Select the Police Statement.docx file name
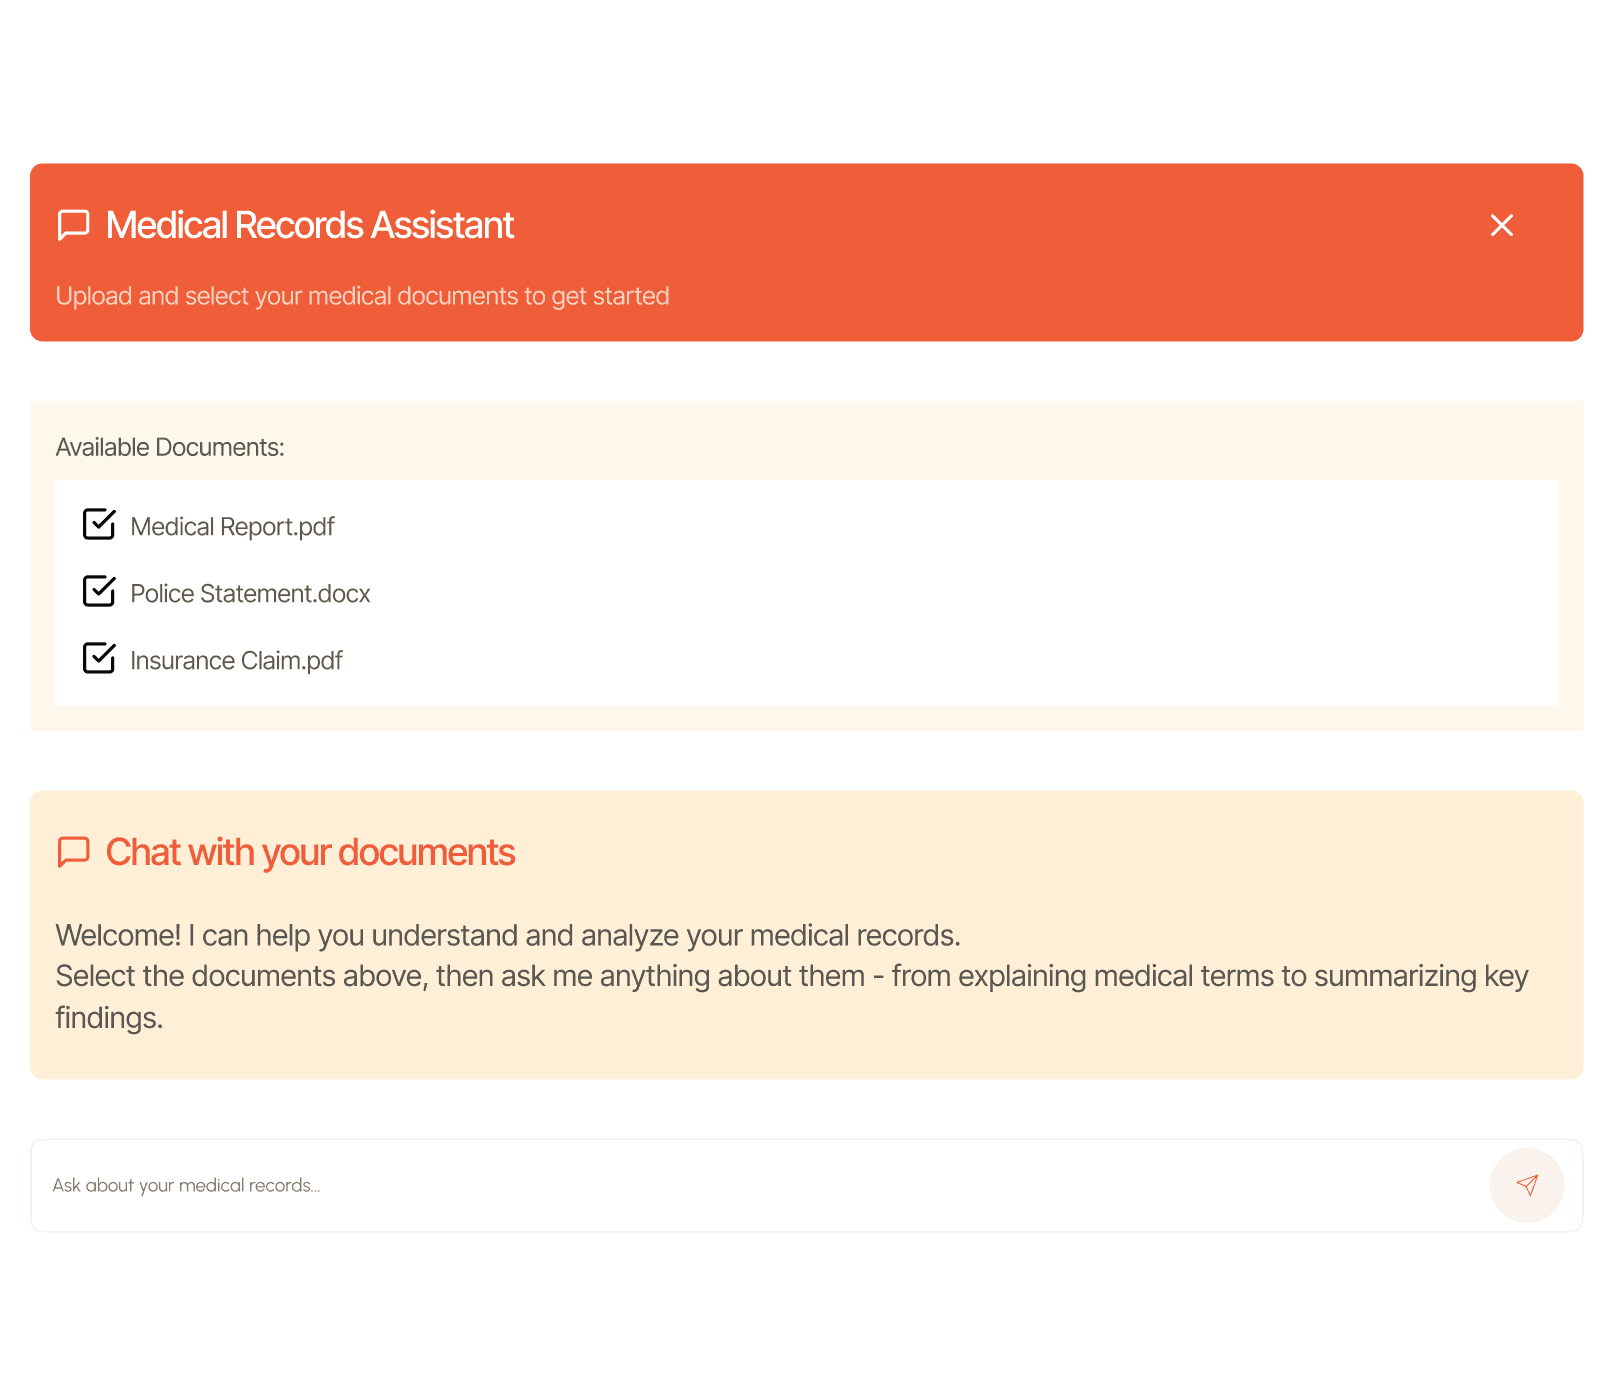The width and height of the screenshot is (1614, 1397). (x=250, y=594)
